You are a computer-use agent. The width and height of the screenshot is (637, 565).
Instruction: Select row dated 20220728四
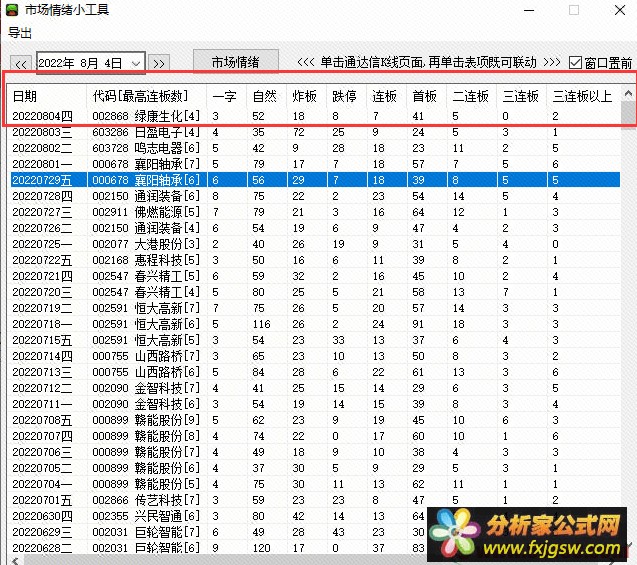[x=313, y=196]
